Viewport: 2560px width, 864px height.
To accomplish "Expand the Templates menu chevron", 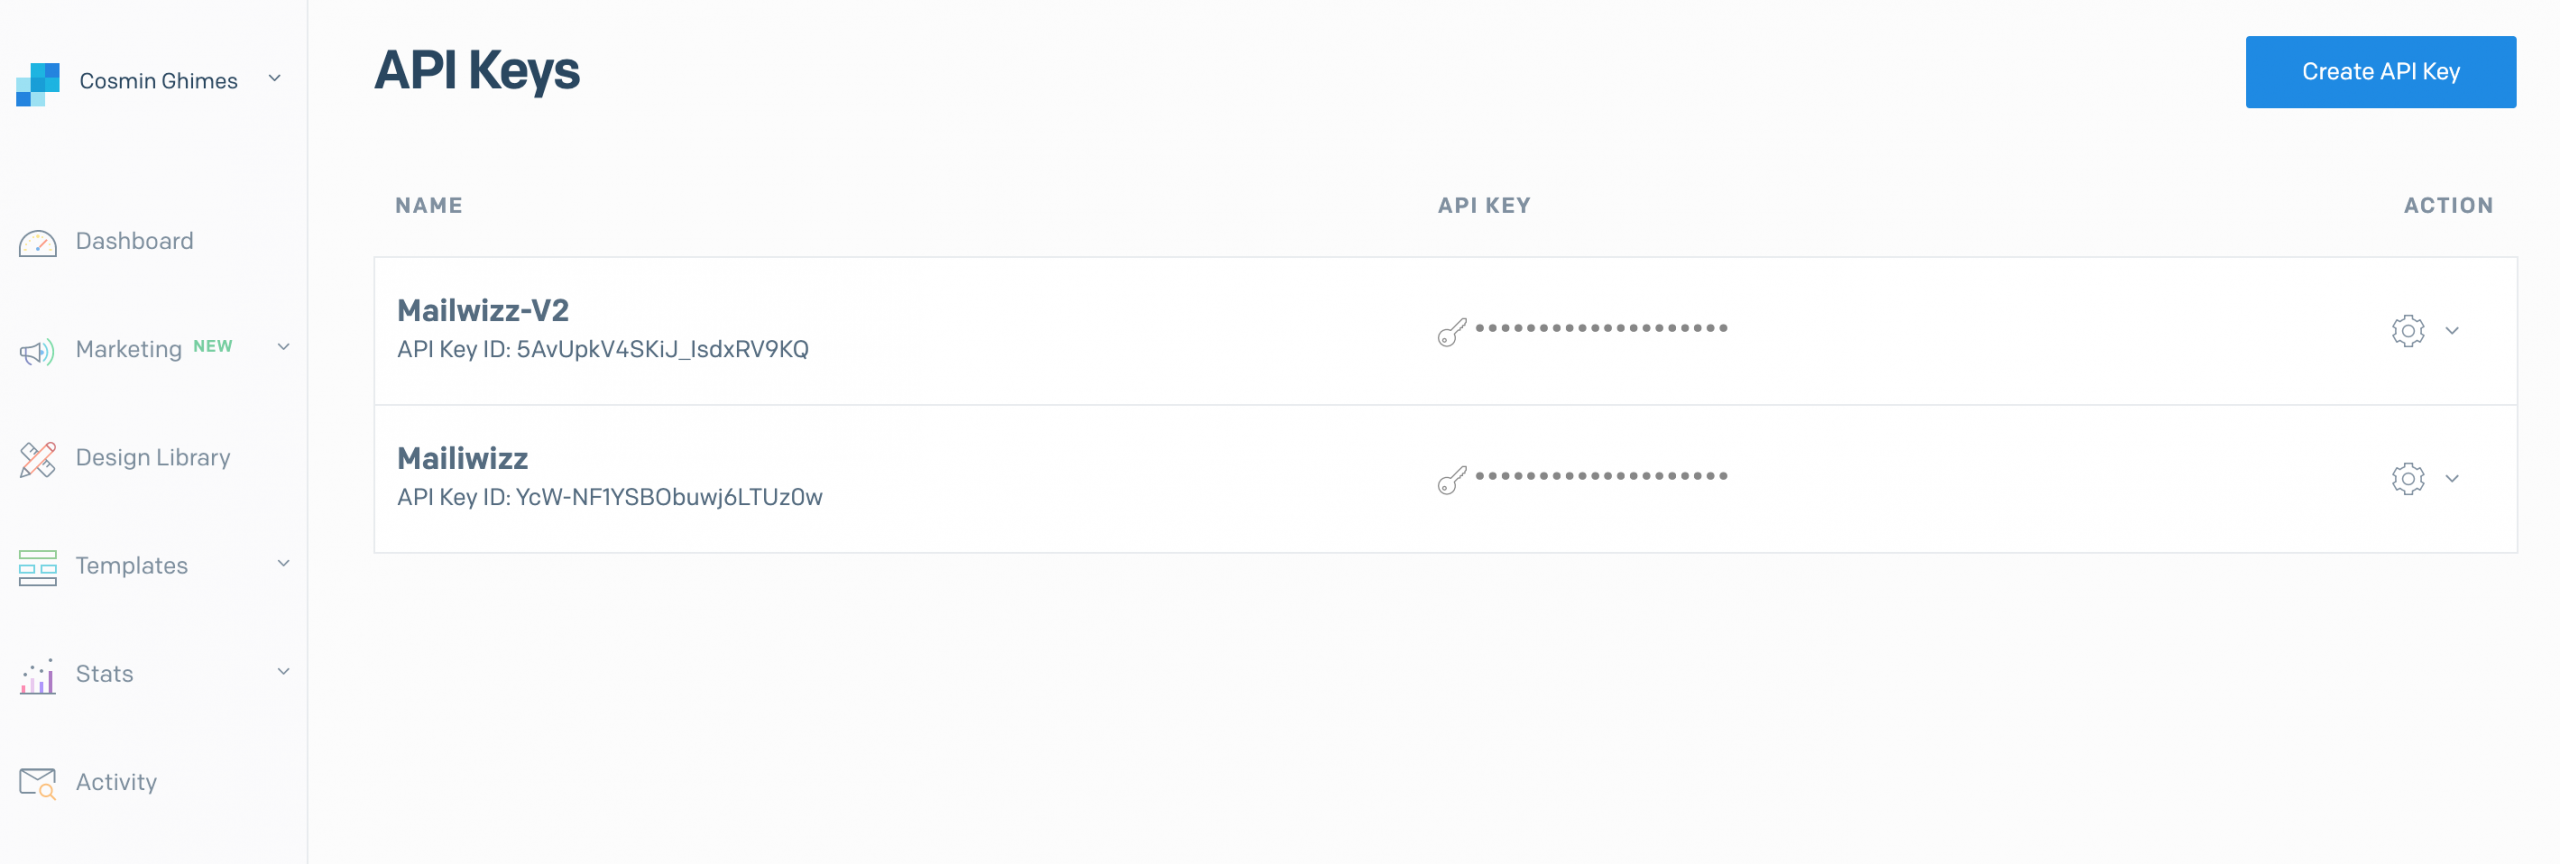I will tap(283, 563).
